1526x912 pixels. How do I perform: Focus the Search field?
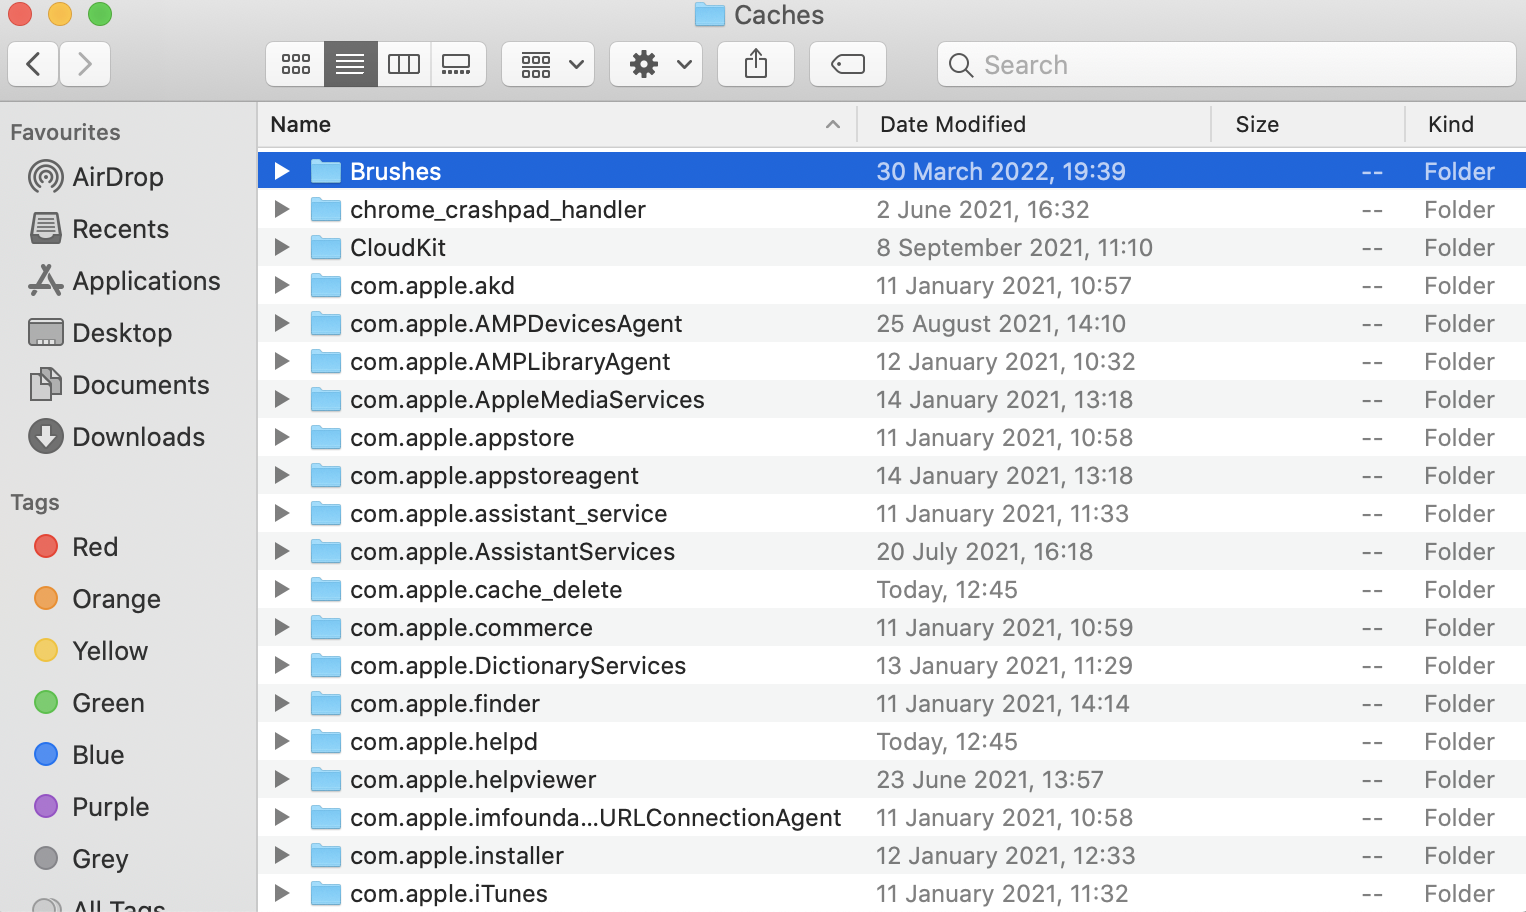tap(1227, 65)
